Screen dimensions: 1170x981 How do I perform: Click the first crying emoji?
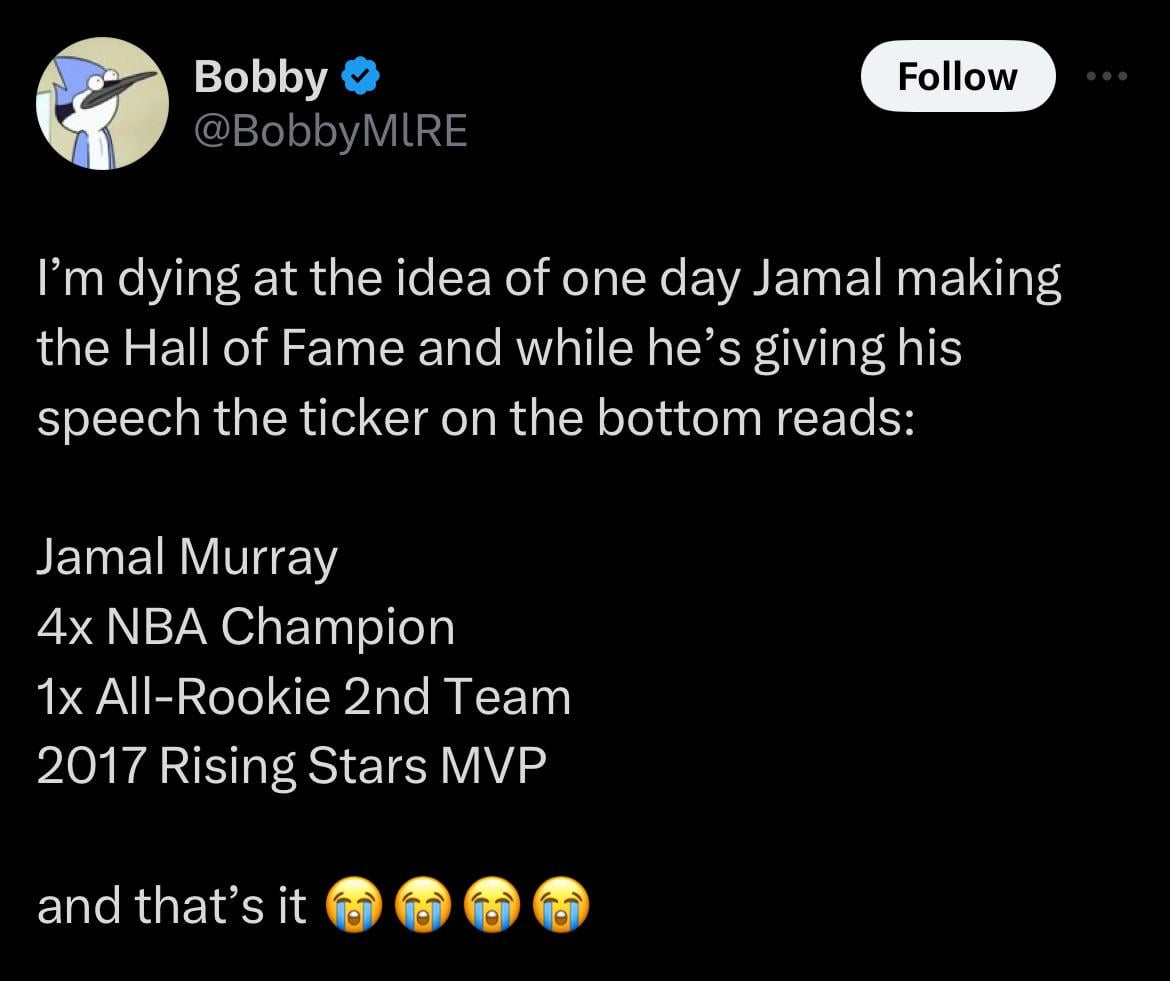pyautogui.click(x=354, y=906)
